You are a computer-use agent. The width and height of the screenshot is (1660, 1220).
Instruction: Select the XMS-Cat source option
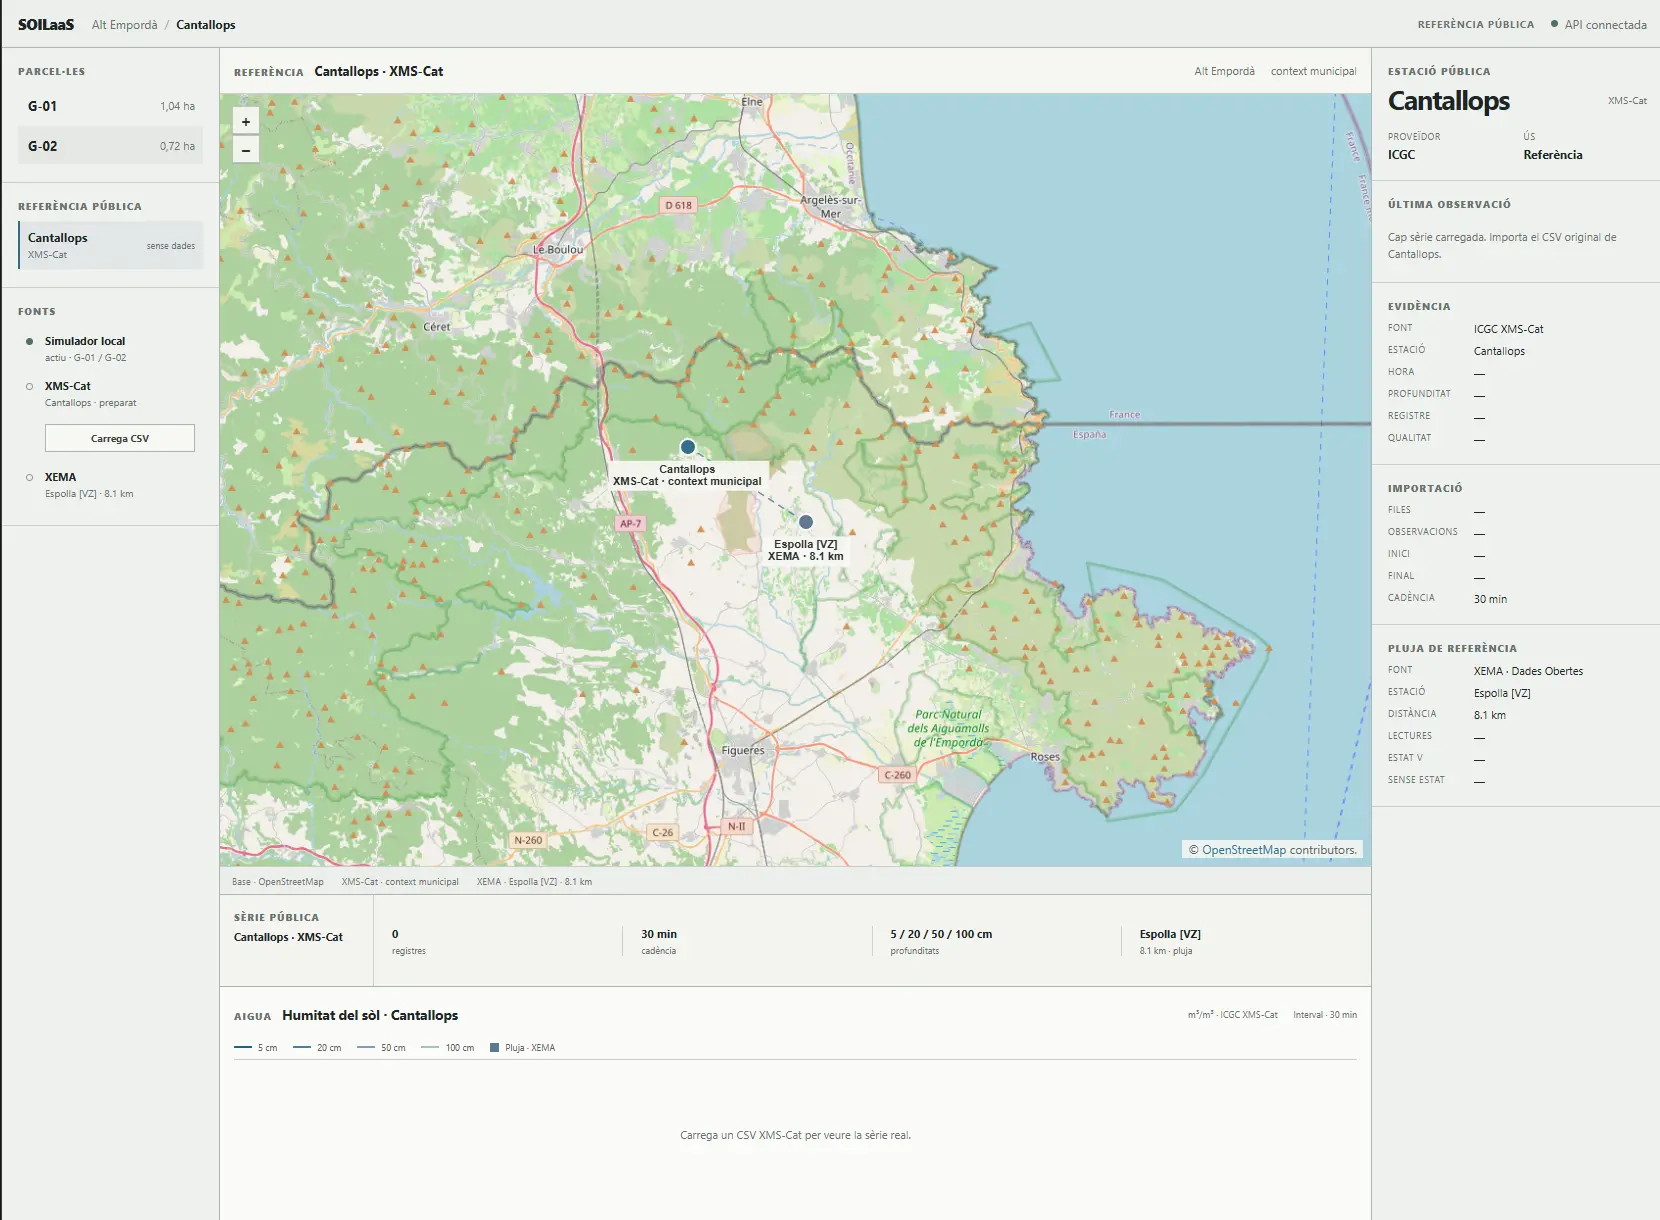[110, 394]
